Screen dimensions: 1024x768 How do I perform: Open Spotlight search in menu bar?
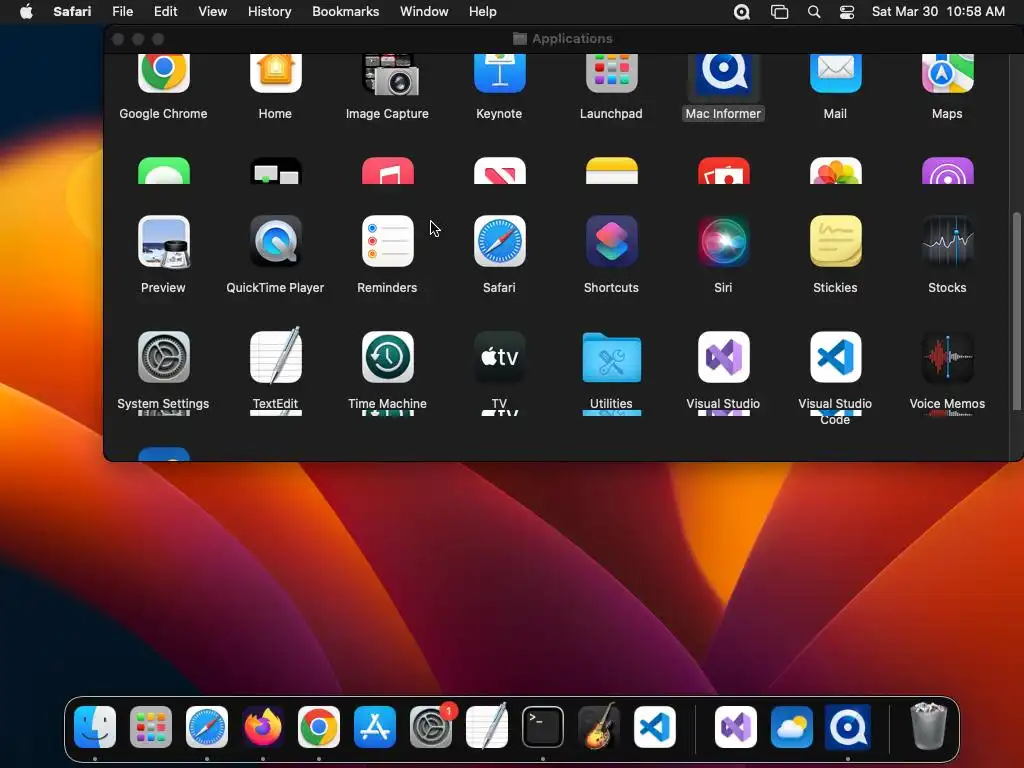pos(814,12)
